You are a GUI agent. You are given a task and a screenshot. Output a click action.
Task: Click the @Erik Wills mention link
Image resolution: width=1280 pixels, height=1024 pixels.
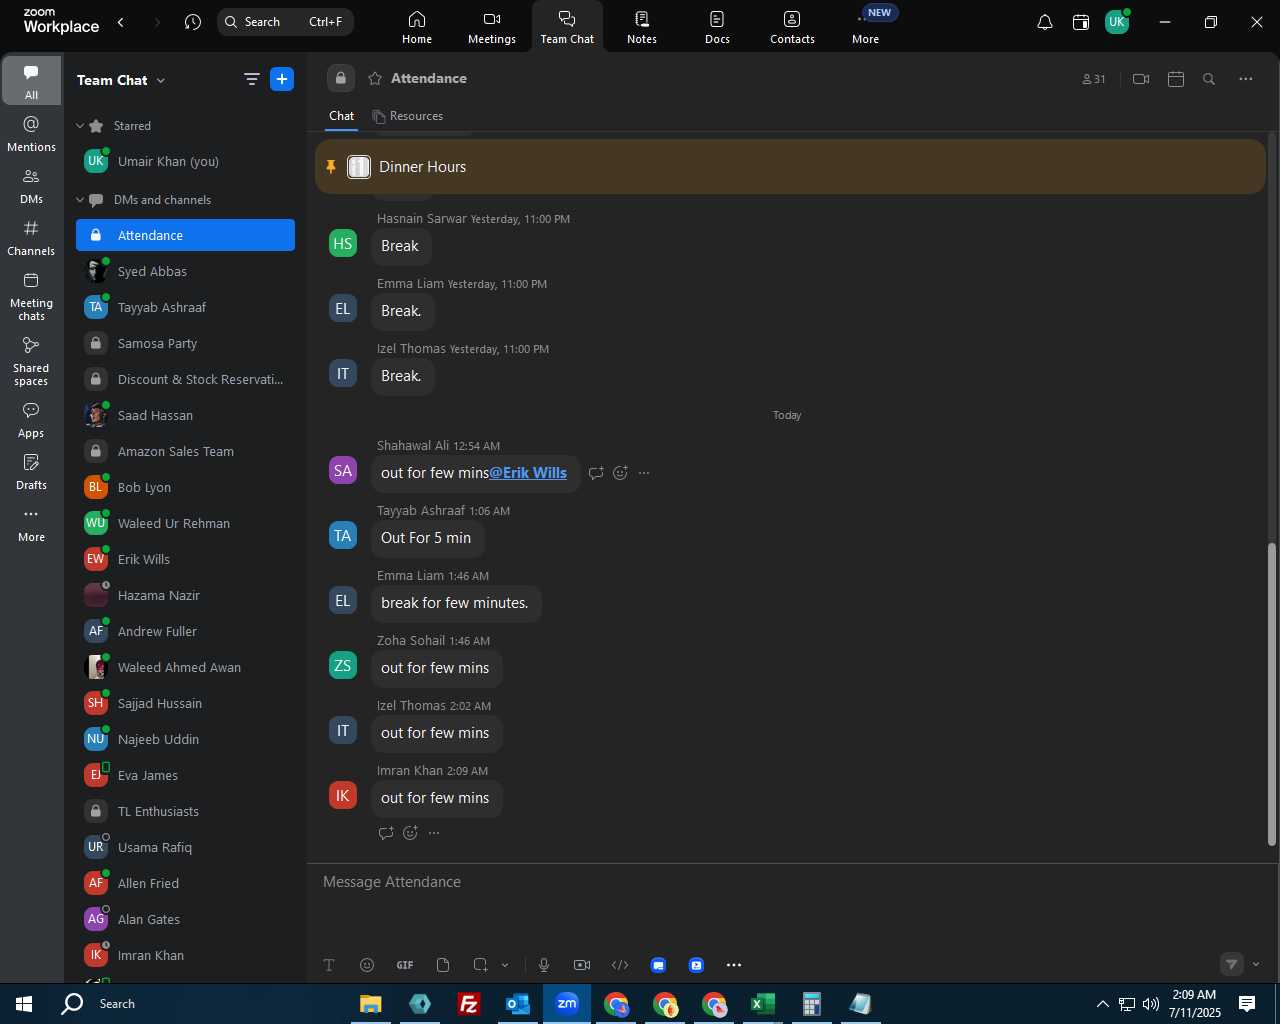tap(528, 473)
